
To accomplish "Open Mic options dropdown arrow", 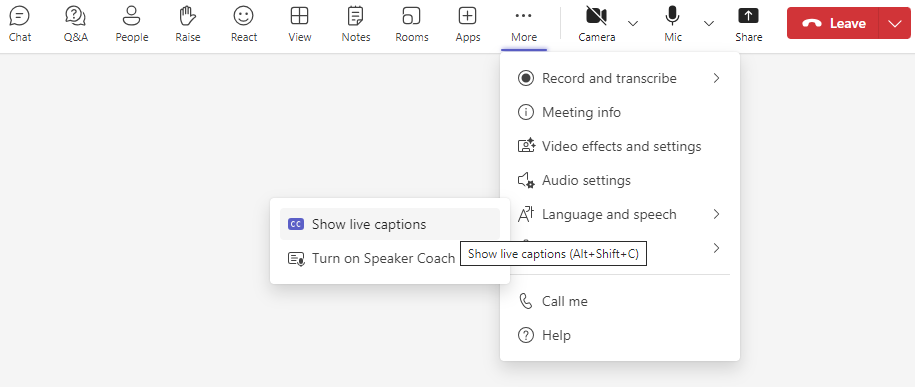I will click(709, 23).
